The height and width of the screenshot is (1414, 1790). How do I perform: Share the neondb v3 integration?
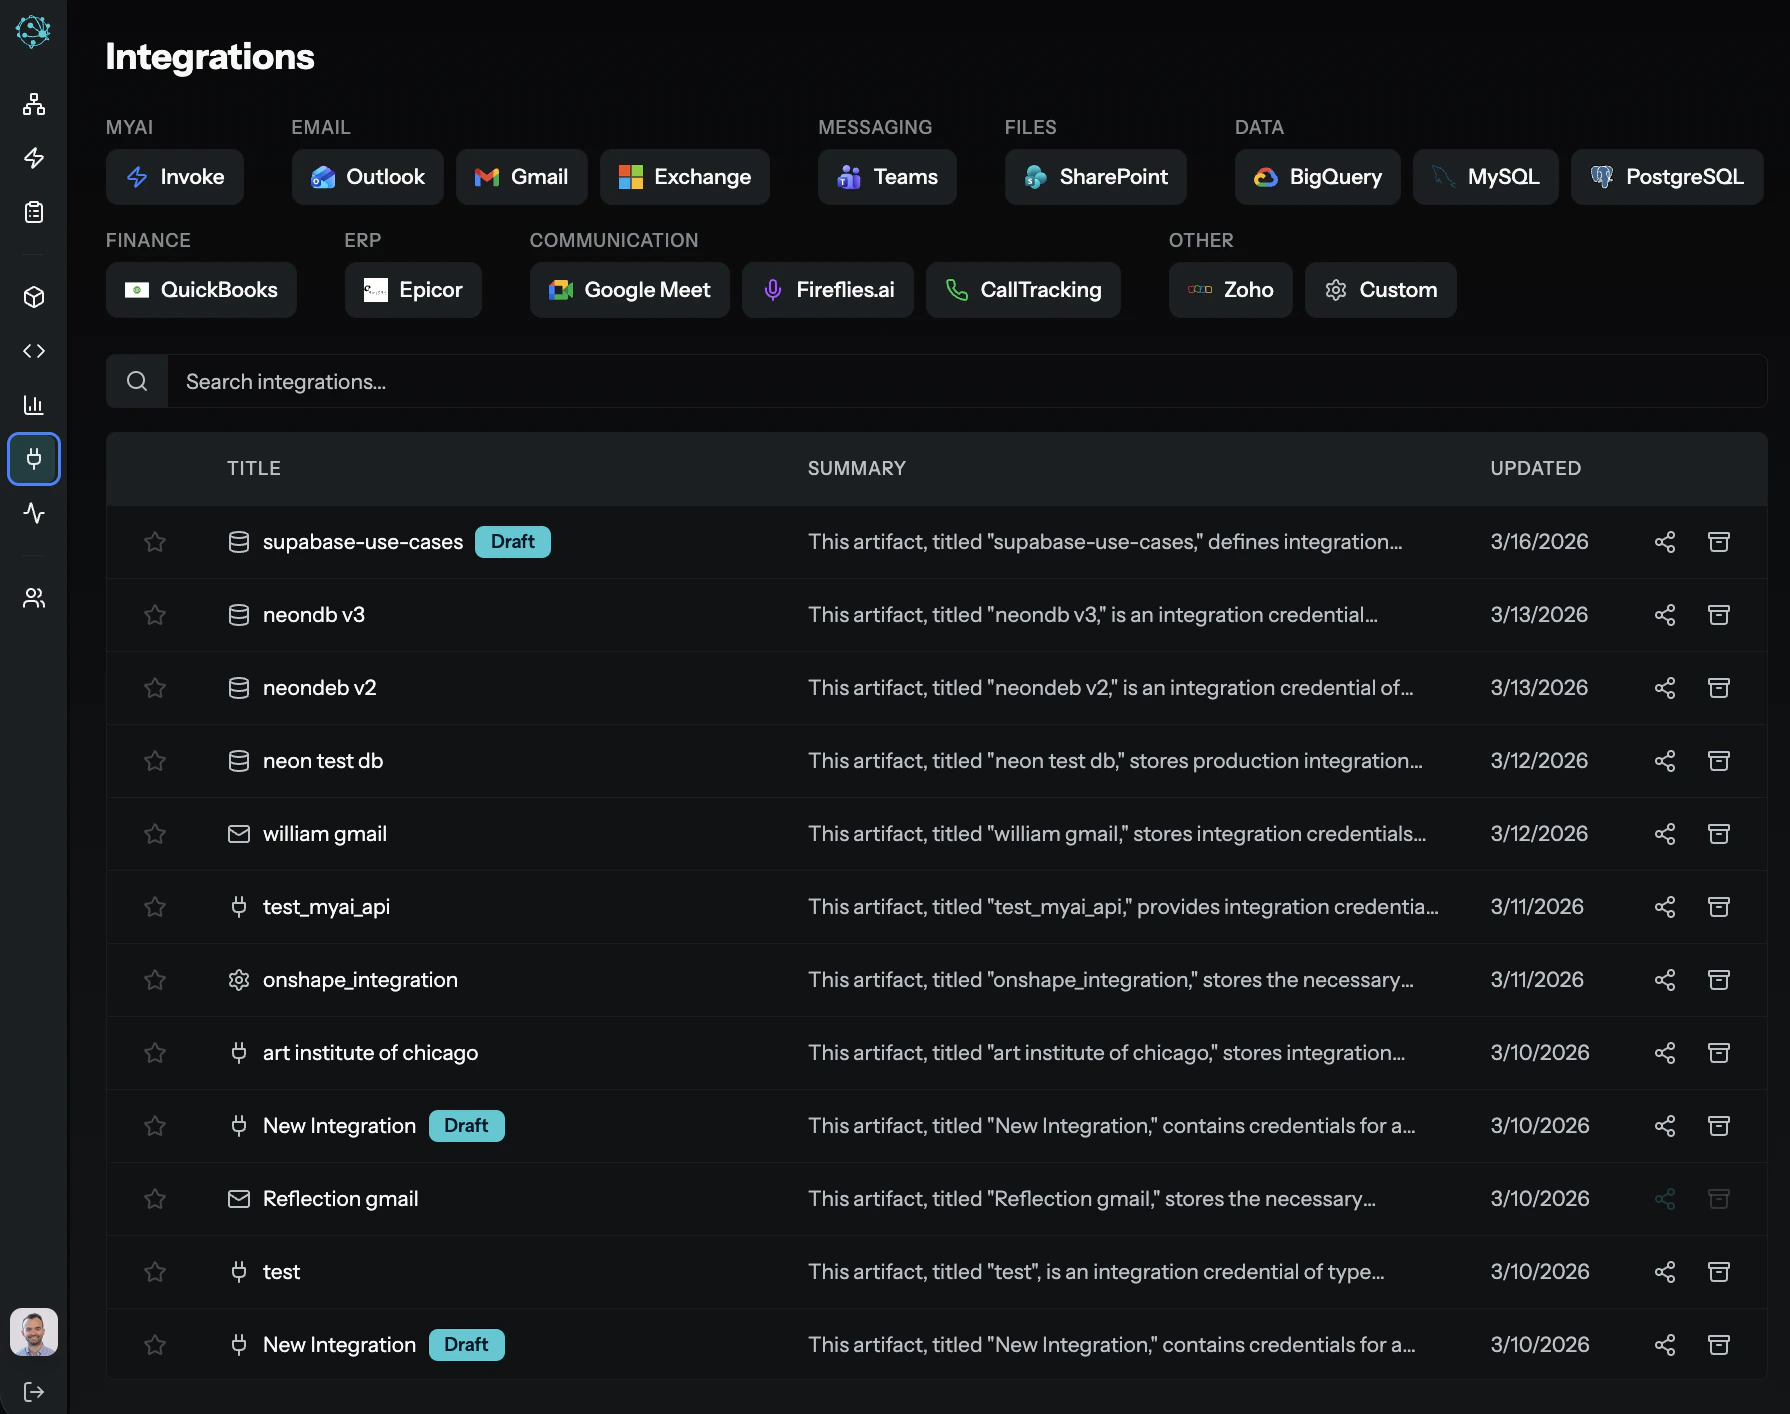point(1665,615)
